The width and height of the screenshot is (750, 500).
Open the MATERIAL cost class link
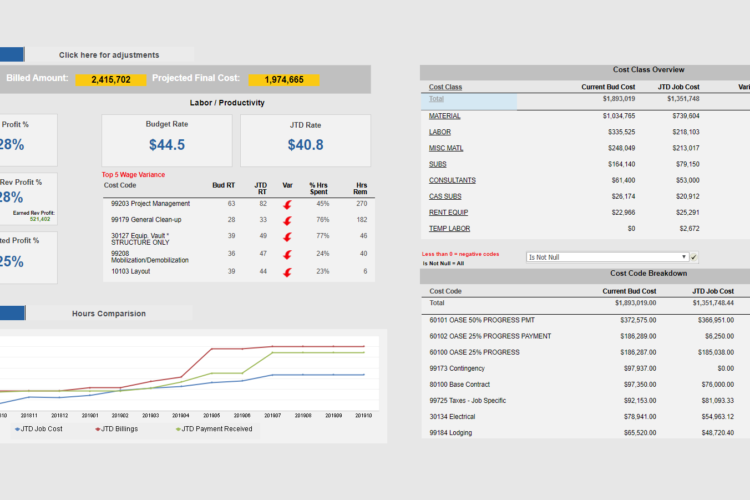pyautogui.click(x=444, y=116)
